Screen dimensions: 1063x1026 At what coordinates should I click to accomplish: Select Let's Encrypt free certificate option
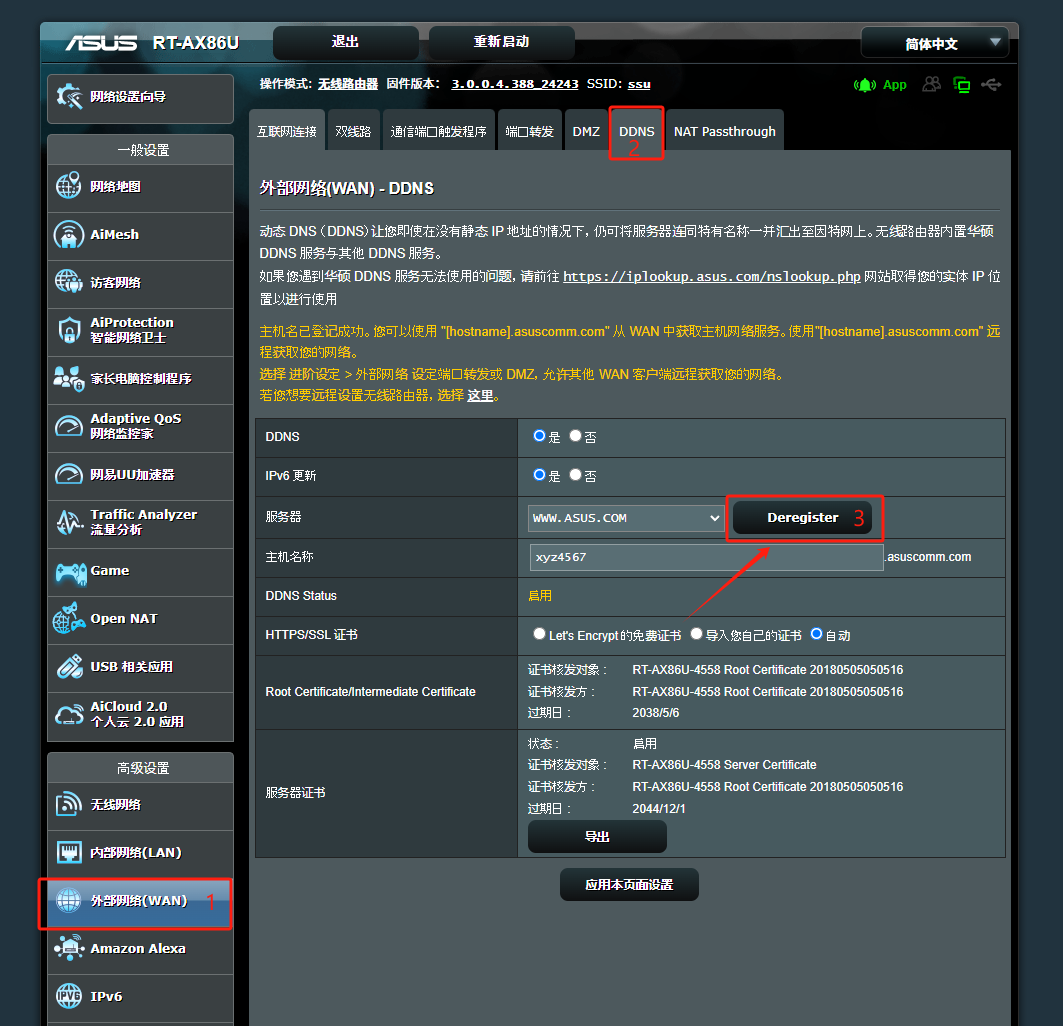click(540, 634)
